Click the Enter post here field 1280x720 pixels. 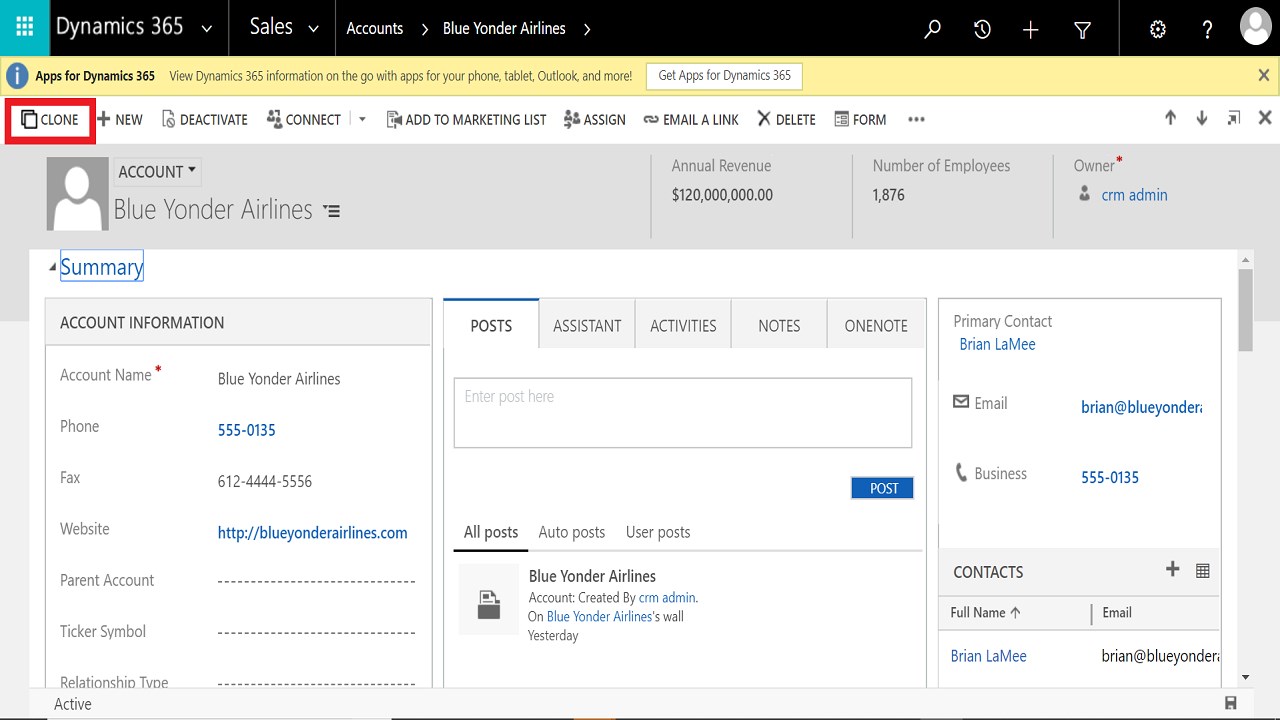[683, 412]
